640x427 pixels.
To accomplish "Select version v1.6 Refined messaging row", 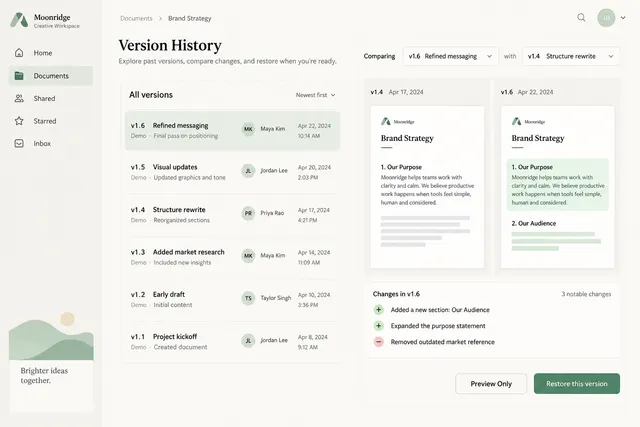I will pyautogui.click(x=232, y=131).
